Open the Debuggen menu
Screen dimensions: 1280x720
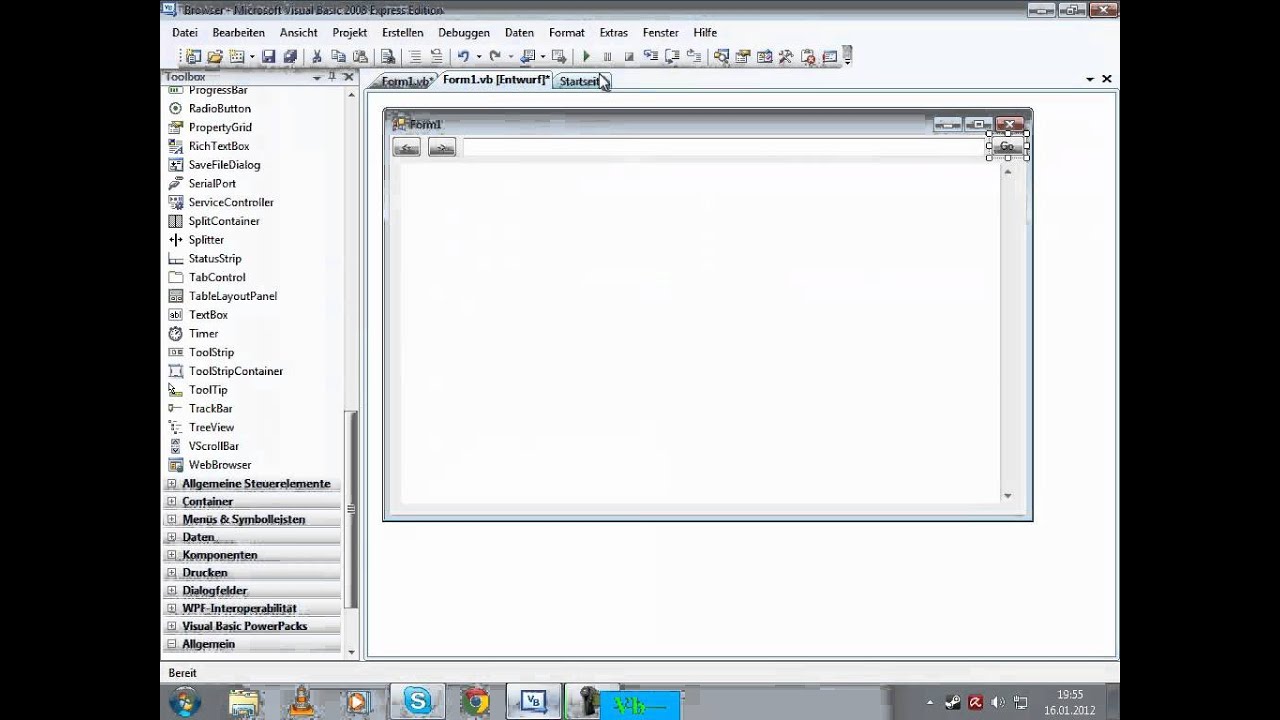click(463, 32)
